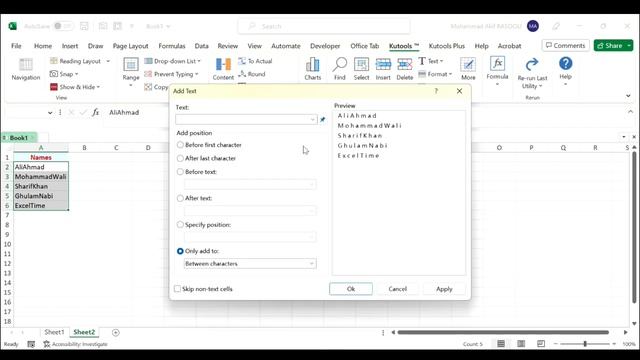Image resolution: width=640 pixels, height=360 pixels.
Task: Select cell containing MohammadWali
Action: (x=41, y=177)
